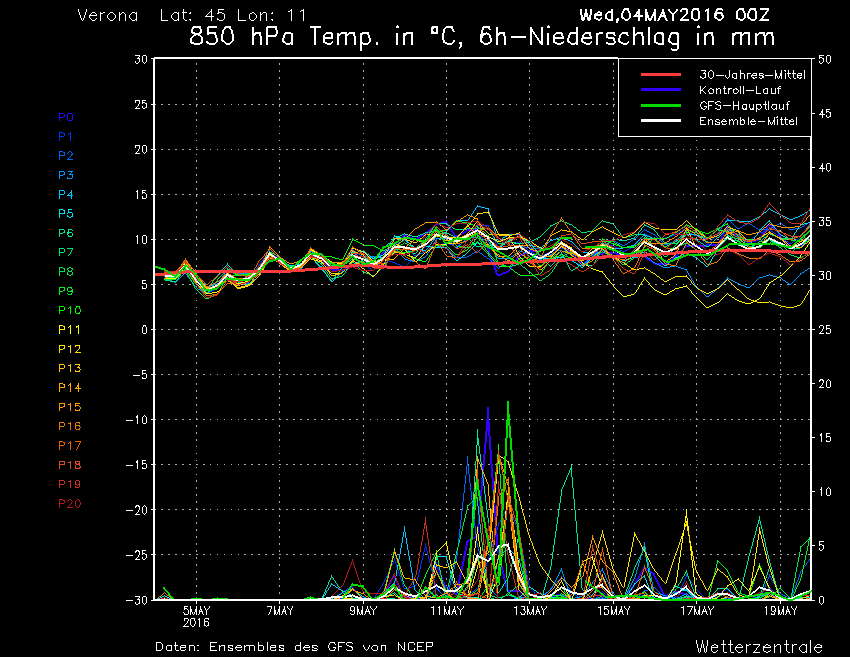
Task: Click the P15 ensemble member label
Action: click(69, 407)
